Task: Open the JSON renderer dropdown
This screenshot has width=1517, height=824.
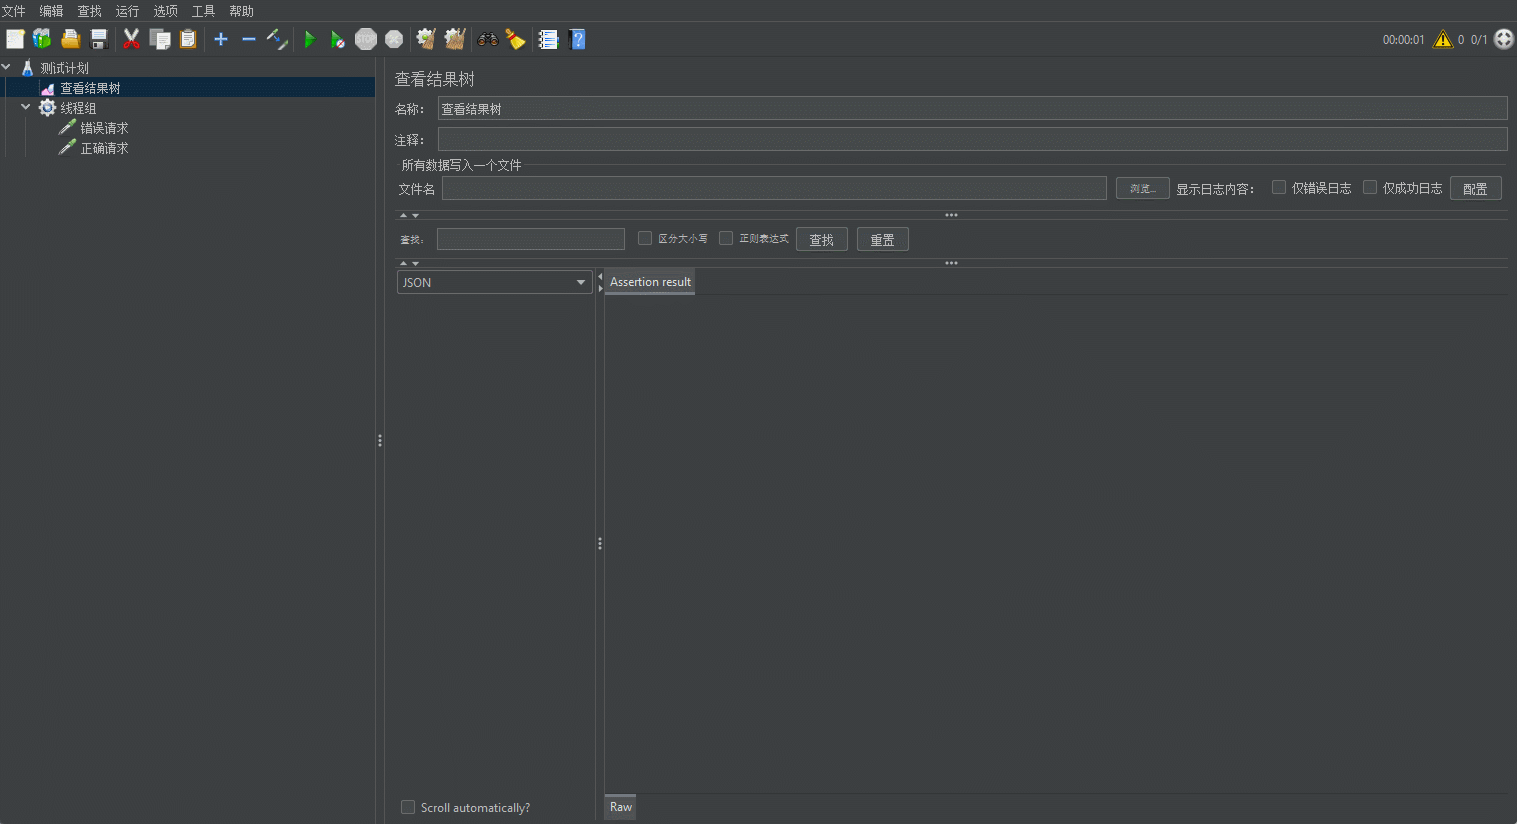Action: (495, 283)
